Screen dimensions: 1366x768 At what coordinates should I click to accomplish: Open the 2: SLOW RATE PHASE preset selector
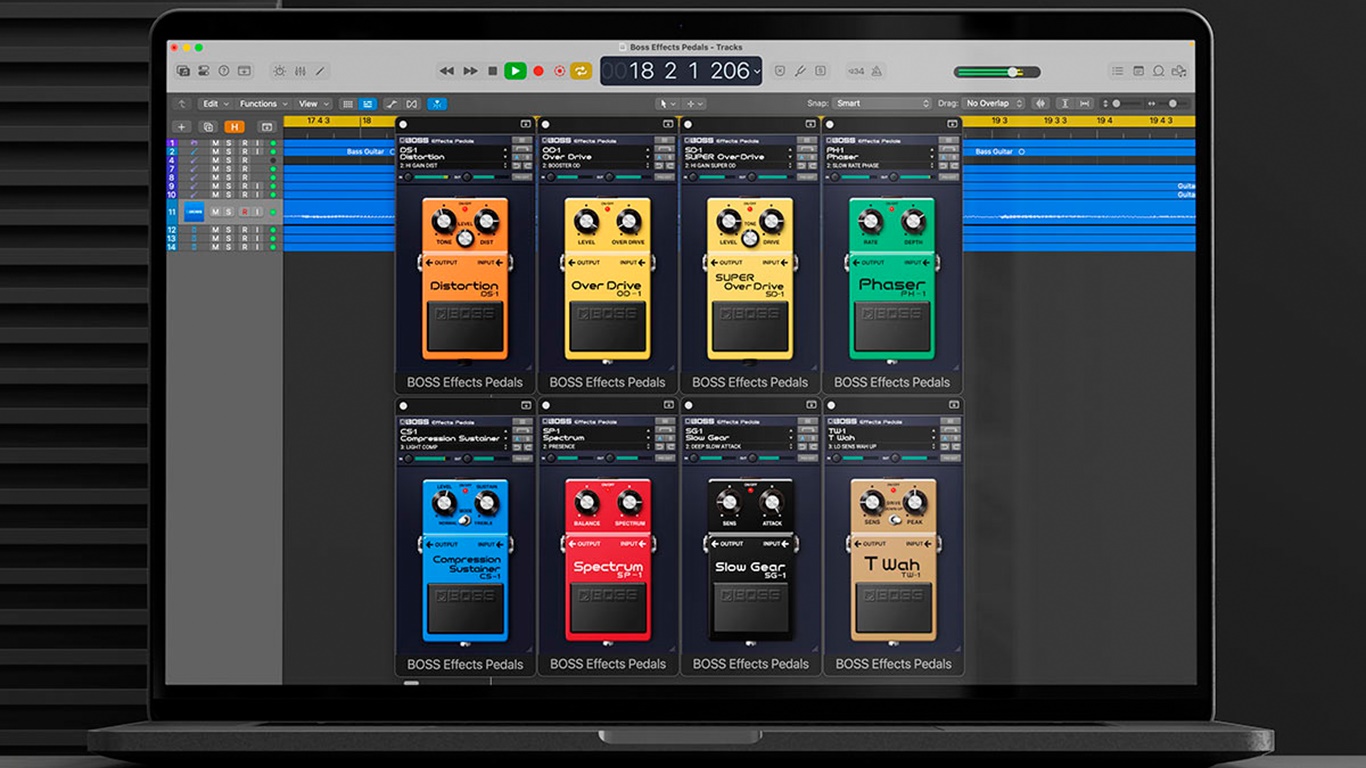pyautogui.click(x=880, y=166)
